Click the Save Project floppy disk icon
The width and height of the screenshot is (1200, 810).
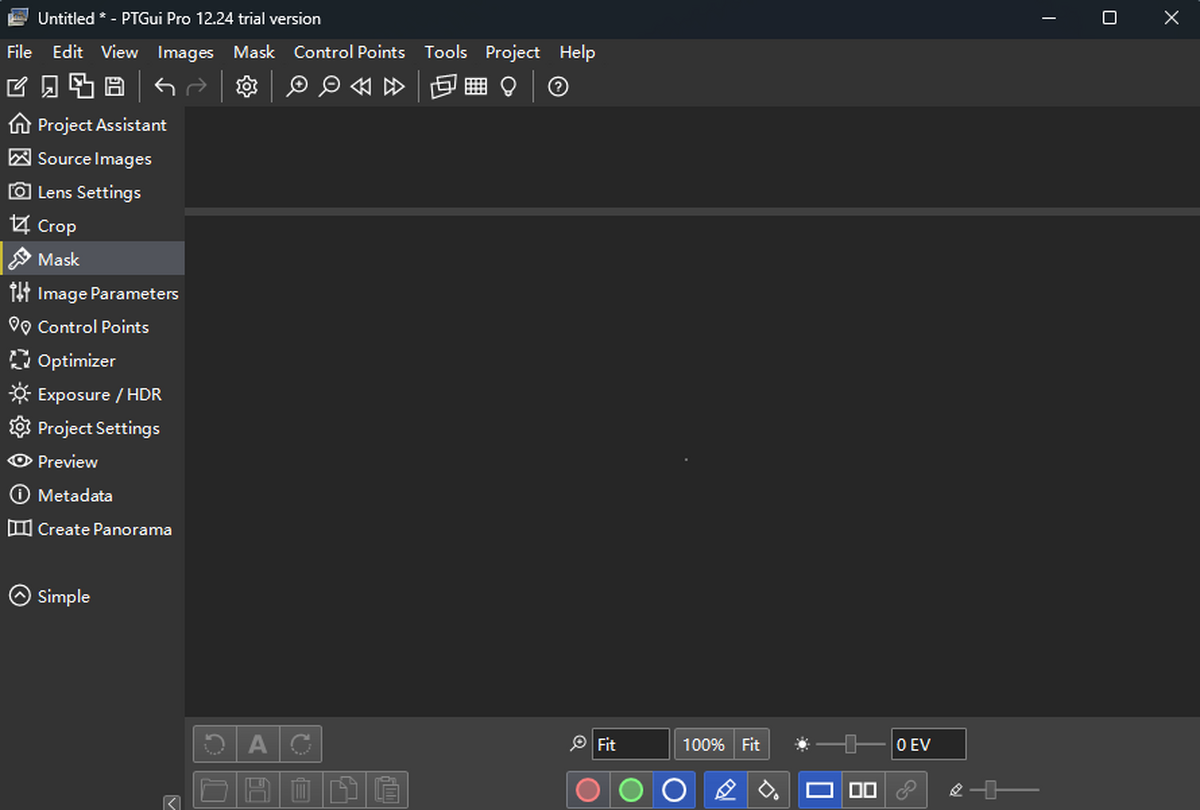coord(115,87)
